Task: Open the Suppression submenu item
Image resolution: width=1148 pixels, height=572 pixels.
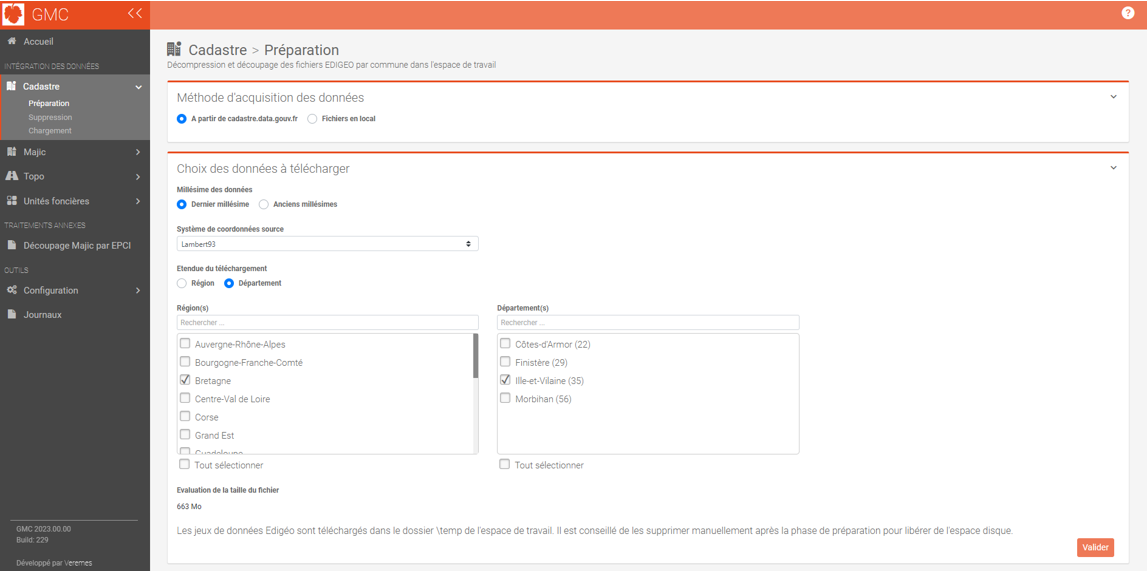Action: coord(51,117)
